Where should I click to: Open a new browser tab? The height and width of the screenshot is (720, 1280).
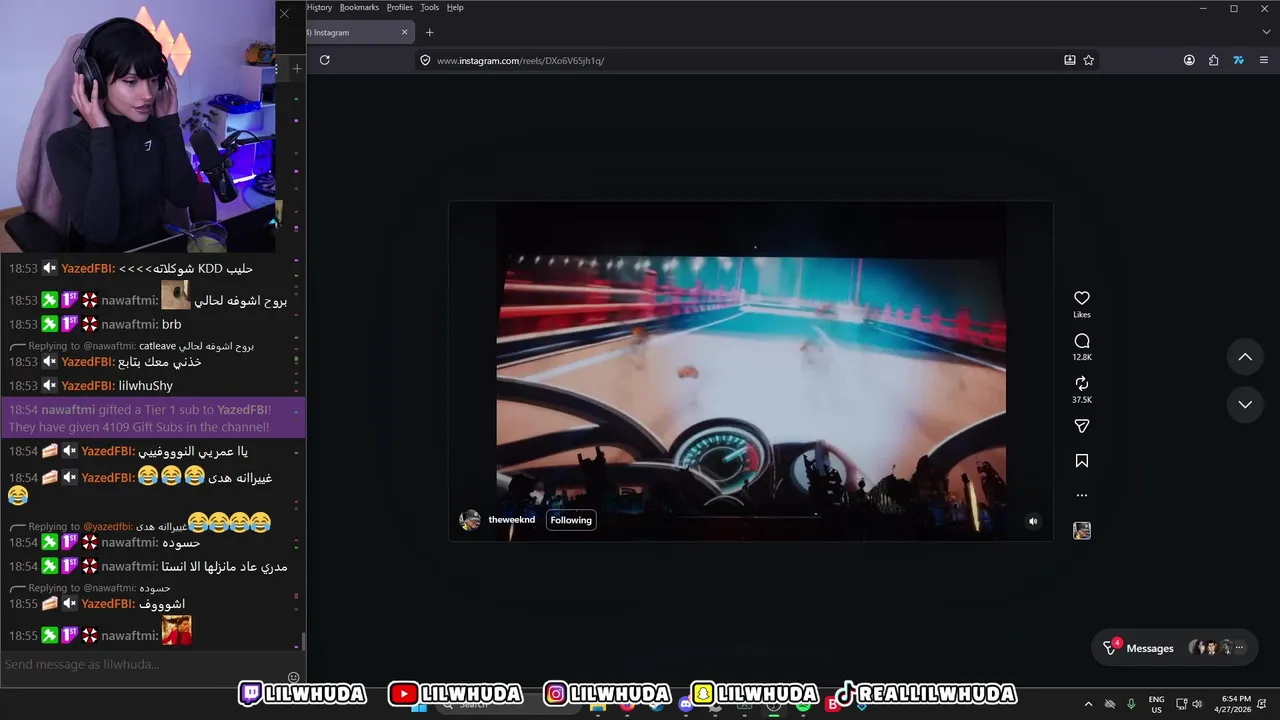pyautogui.click(x=429, y=32)
